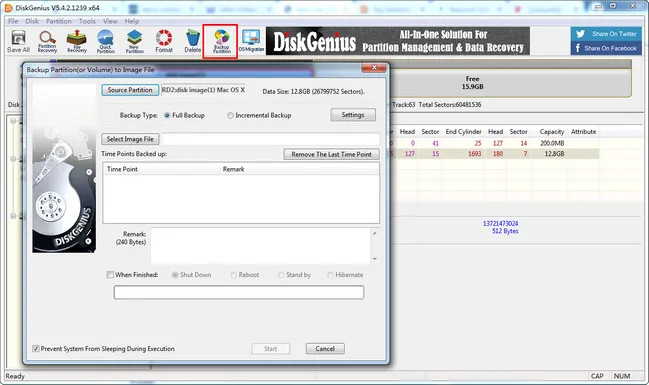Click the 13721473024 value text

(x=500, y=224)
